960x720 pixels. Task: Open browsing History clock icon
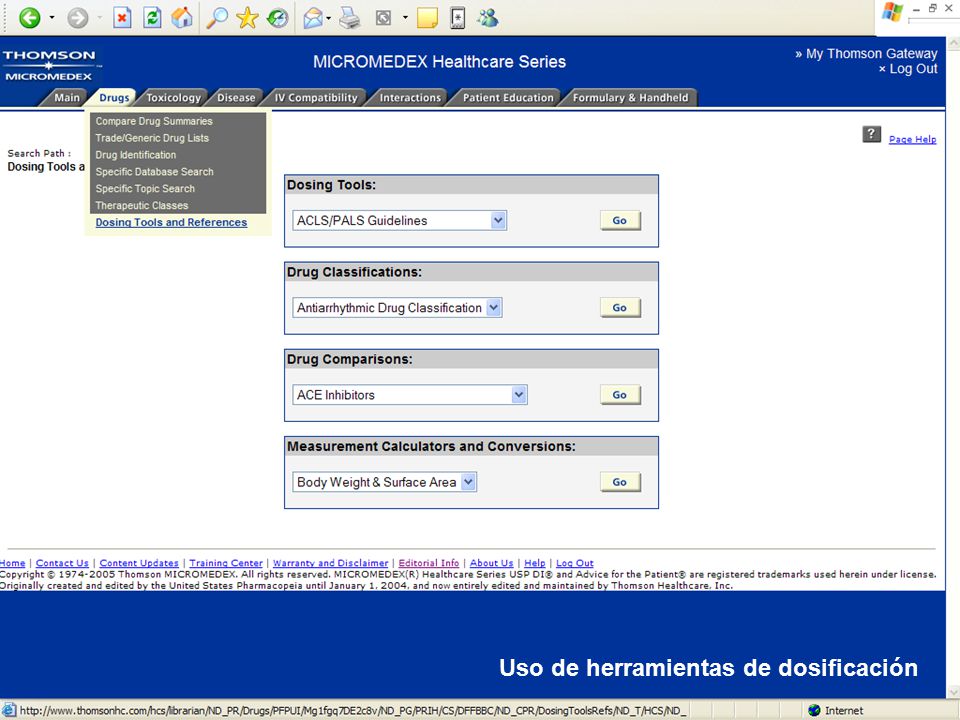coord(277,18)
